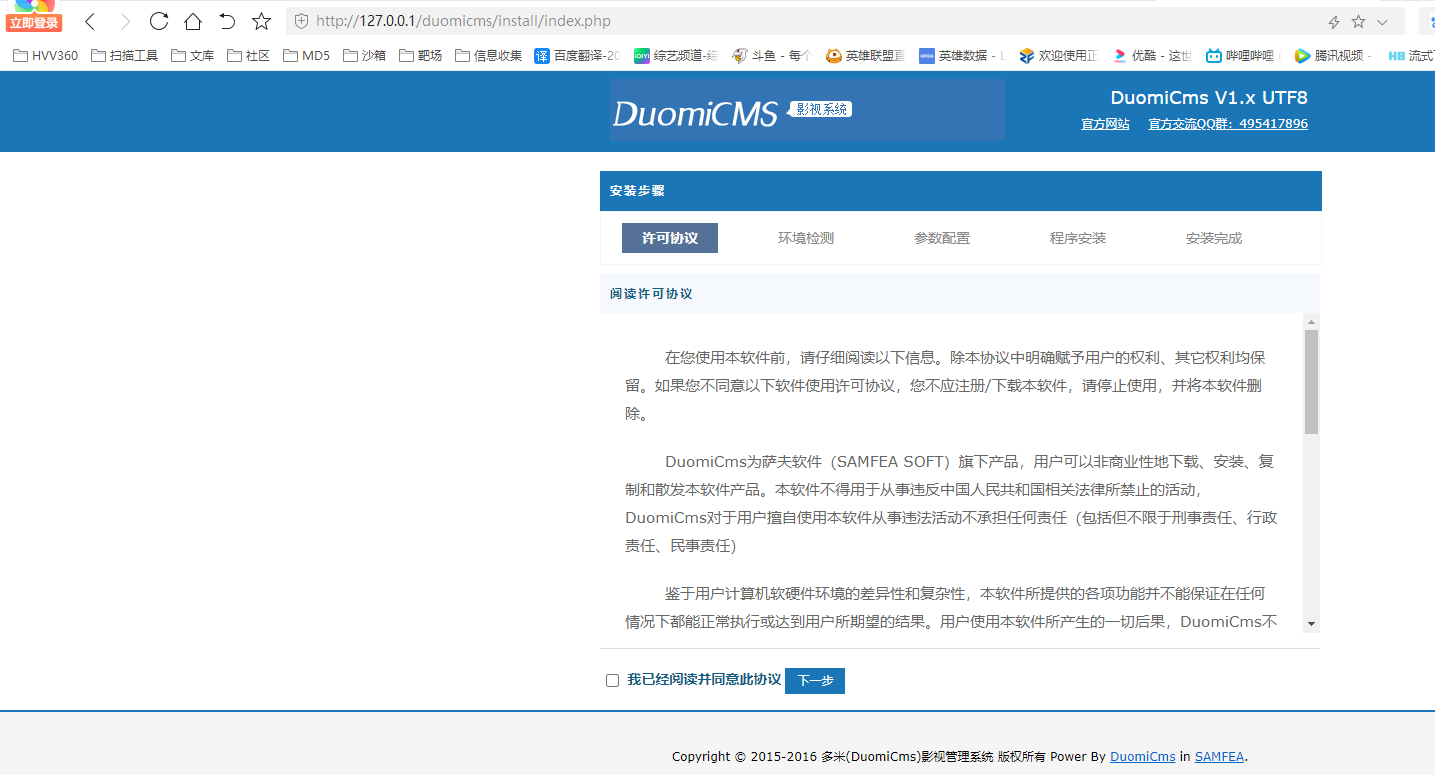
Task: Expand the address bar dropdown chevron
Action: coord(1383,22)
